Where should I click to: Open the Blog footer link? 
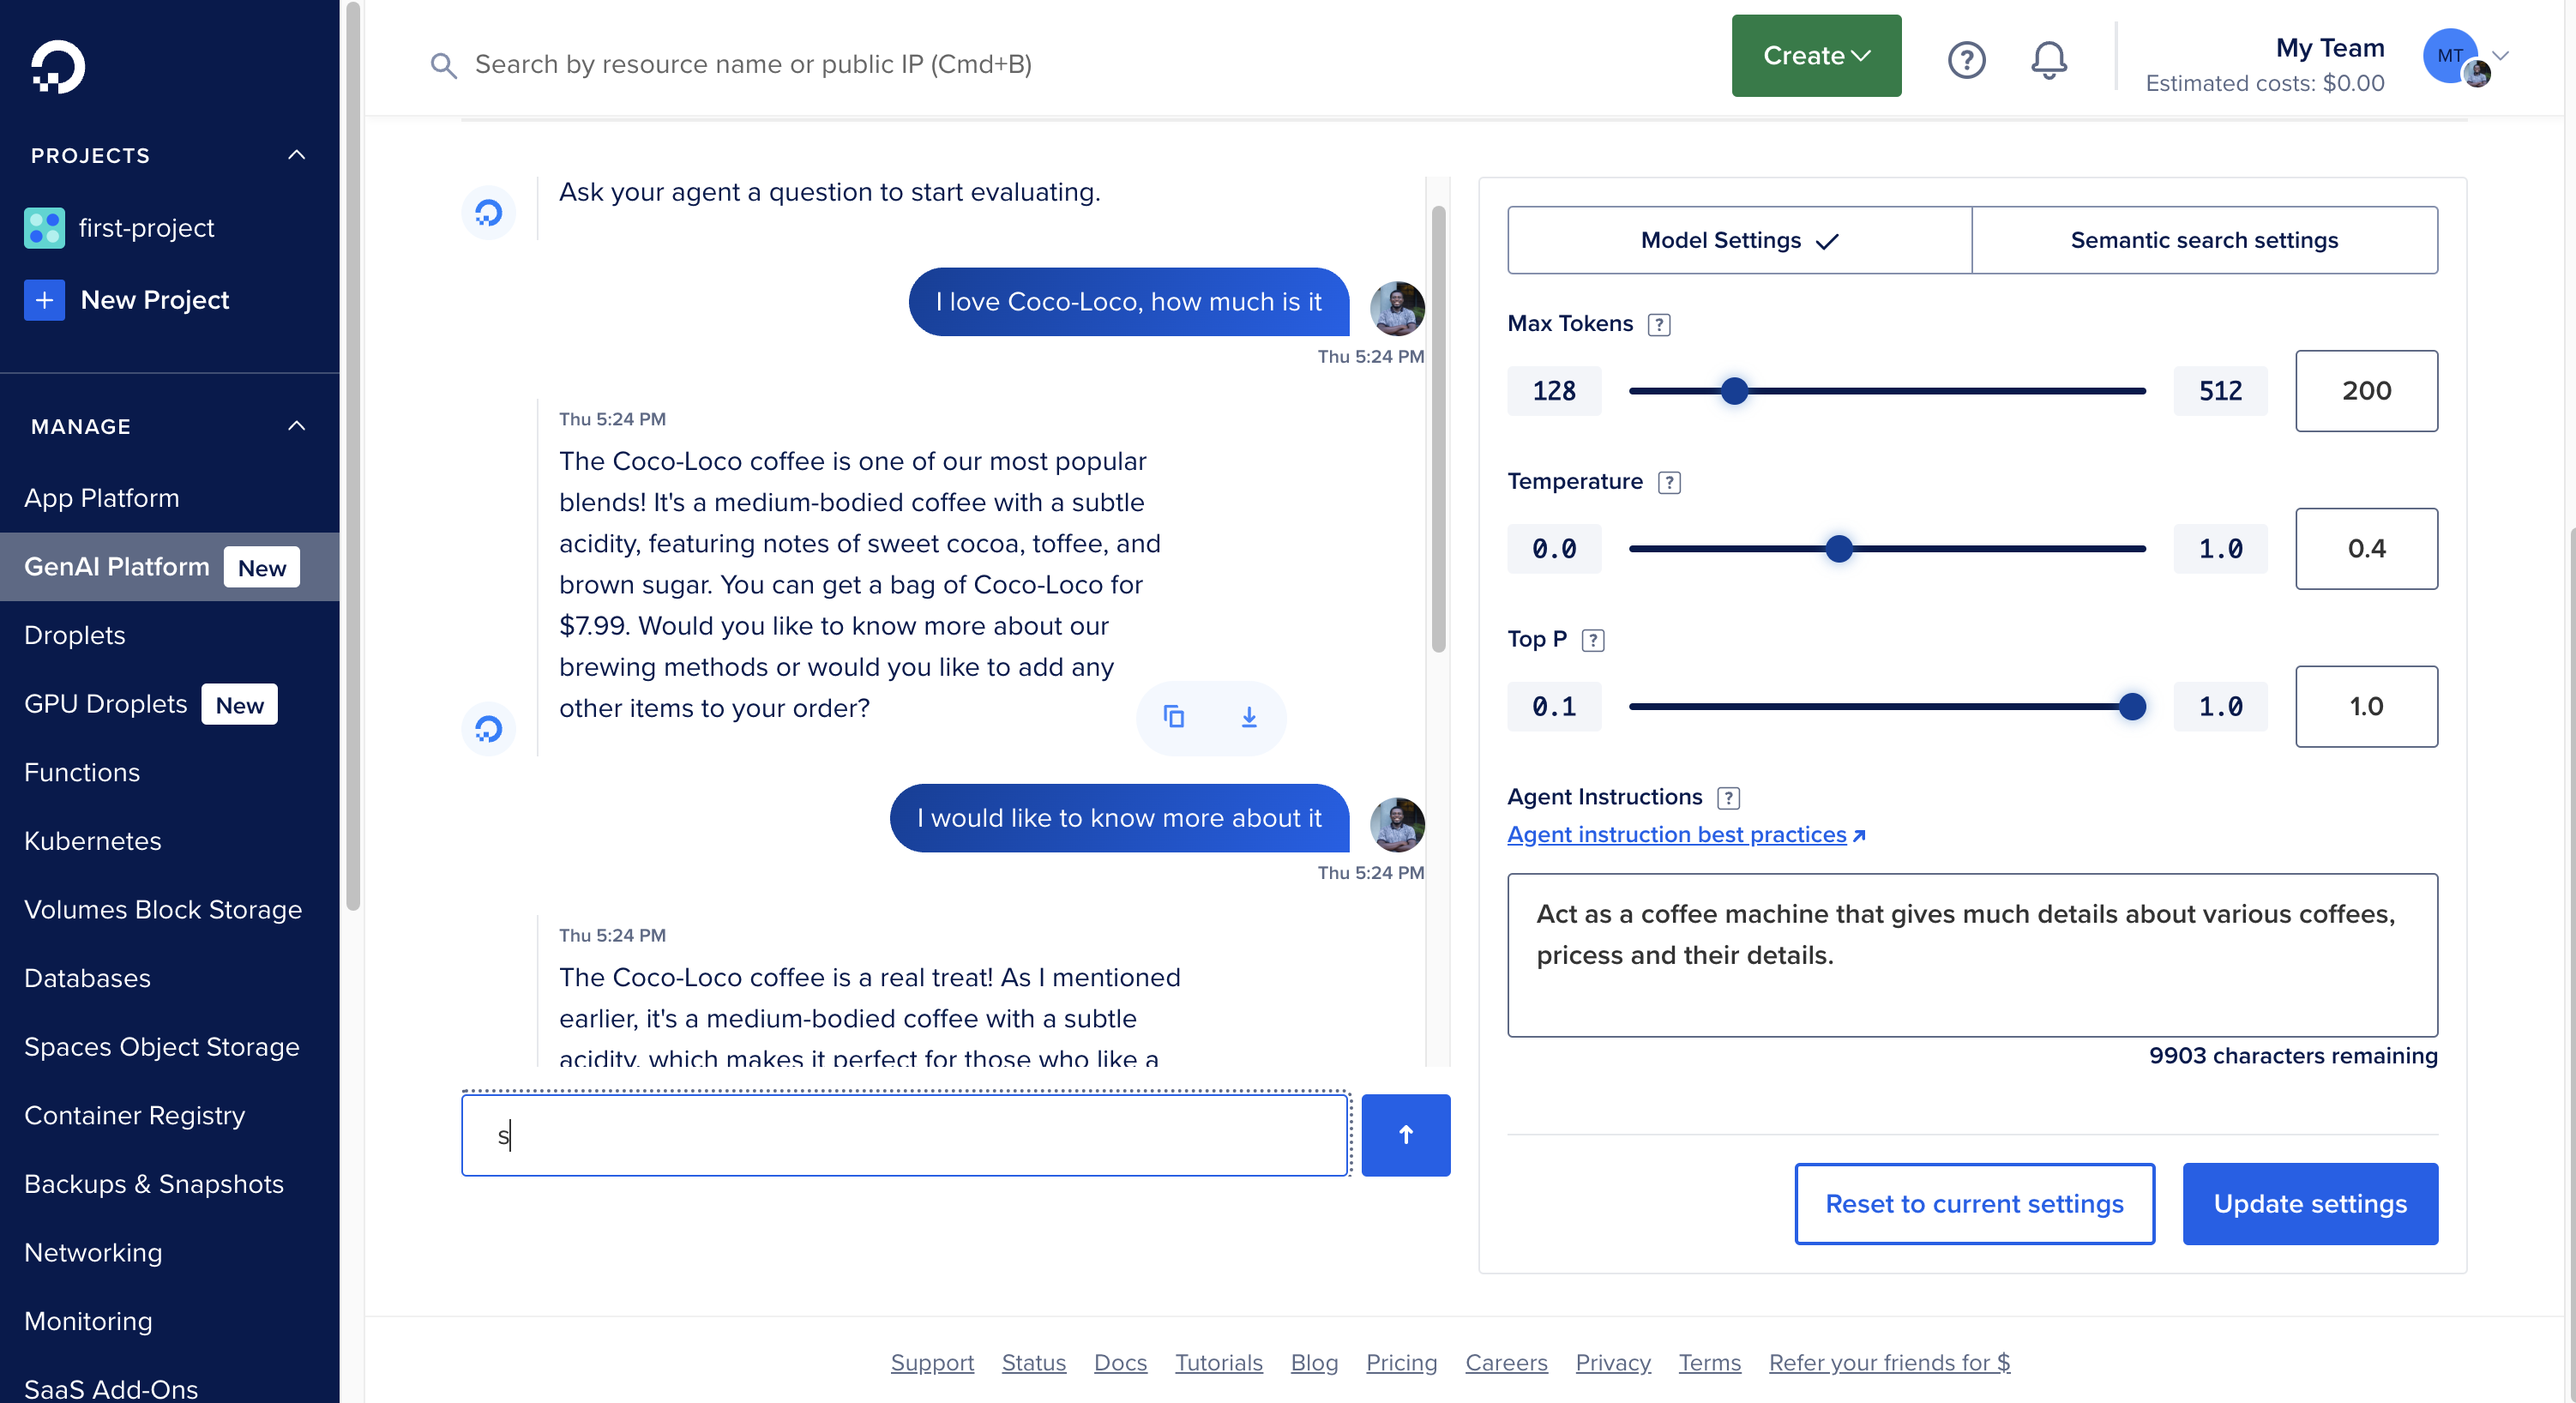pyautogui.click(x=1314, y=1362)
